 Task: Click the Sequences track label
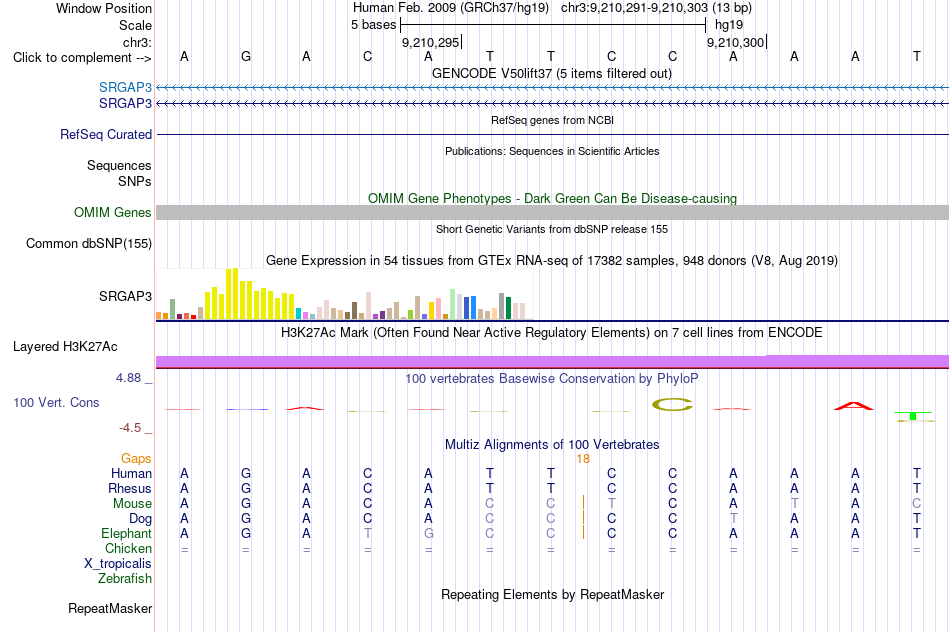pyautogui.click(x=119, y=165)
